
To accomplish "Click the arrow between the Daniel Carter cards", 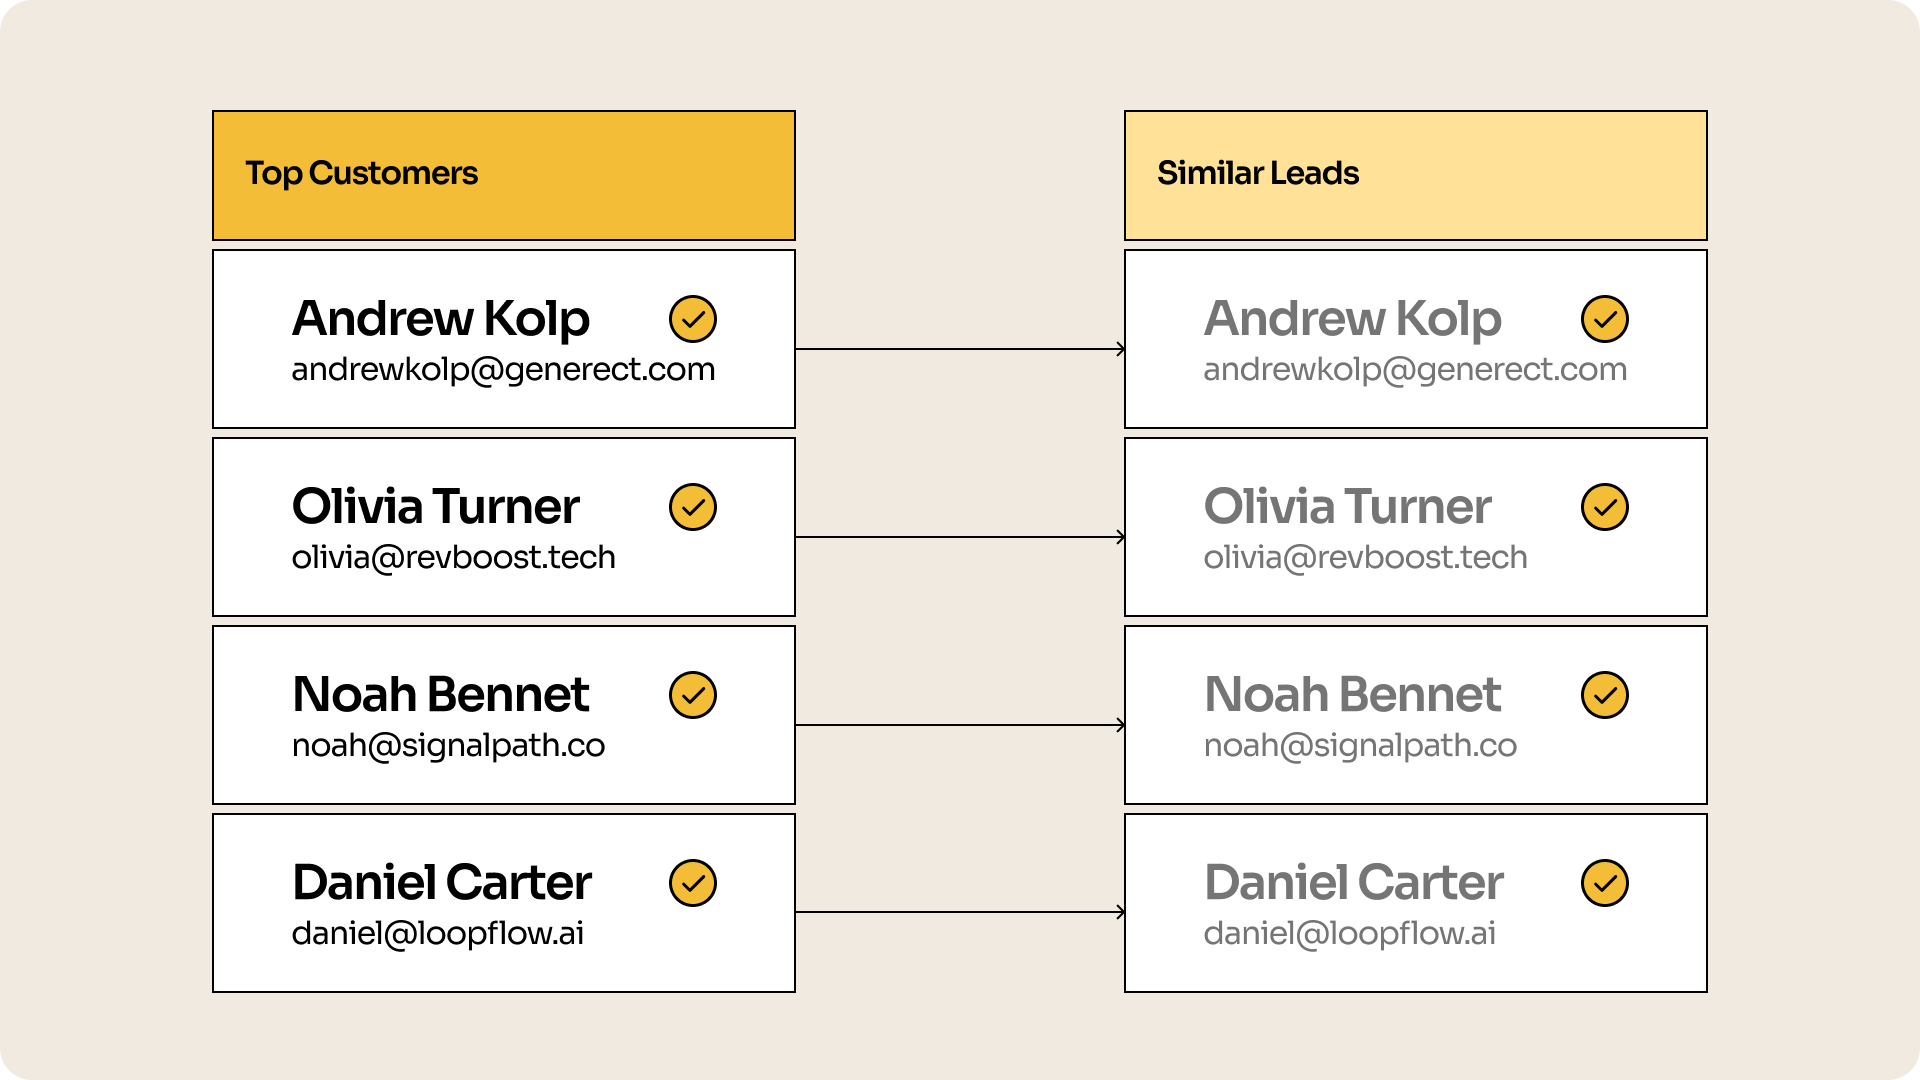I will [960, 912].
